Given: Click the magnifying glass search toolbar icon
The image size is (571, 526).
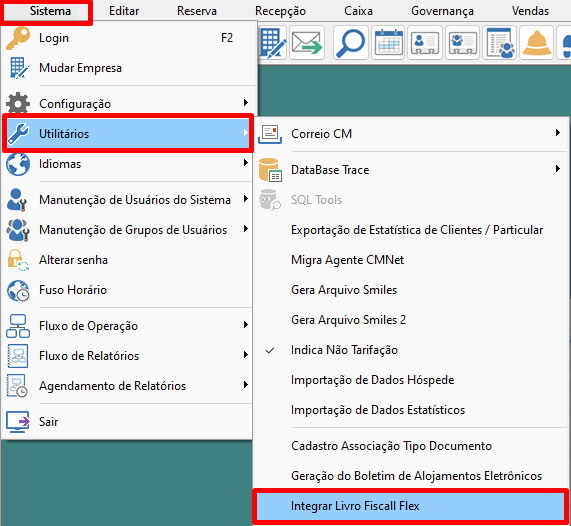Looking at the screenshot, I should (x=350, y=43).
